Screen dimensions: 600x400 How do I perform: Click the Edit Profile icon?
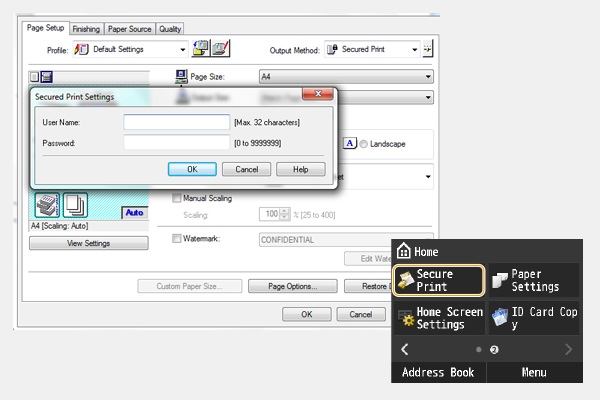(221, 49)
